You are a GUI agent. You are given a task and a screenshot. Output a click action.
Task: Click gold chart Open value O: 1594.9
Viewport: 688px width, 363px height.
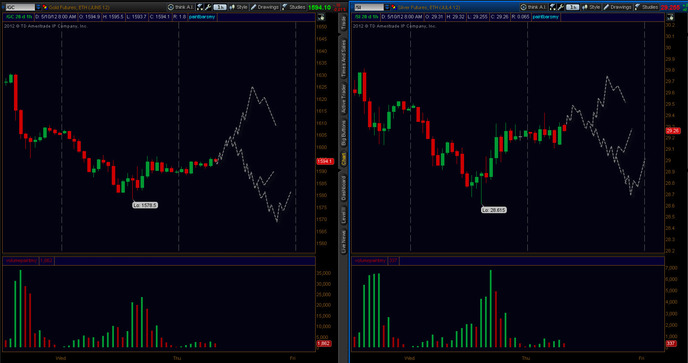click(x=91, y=17)
